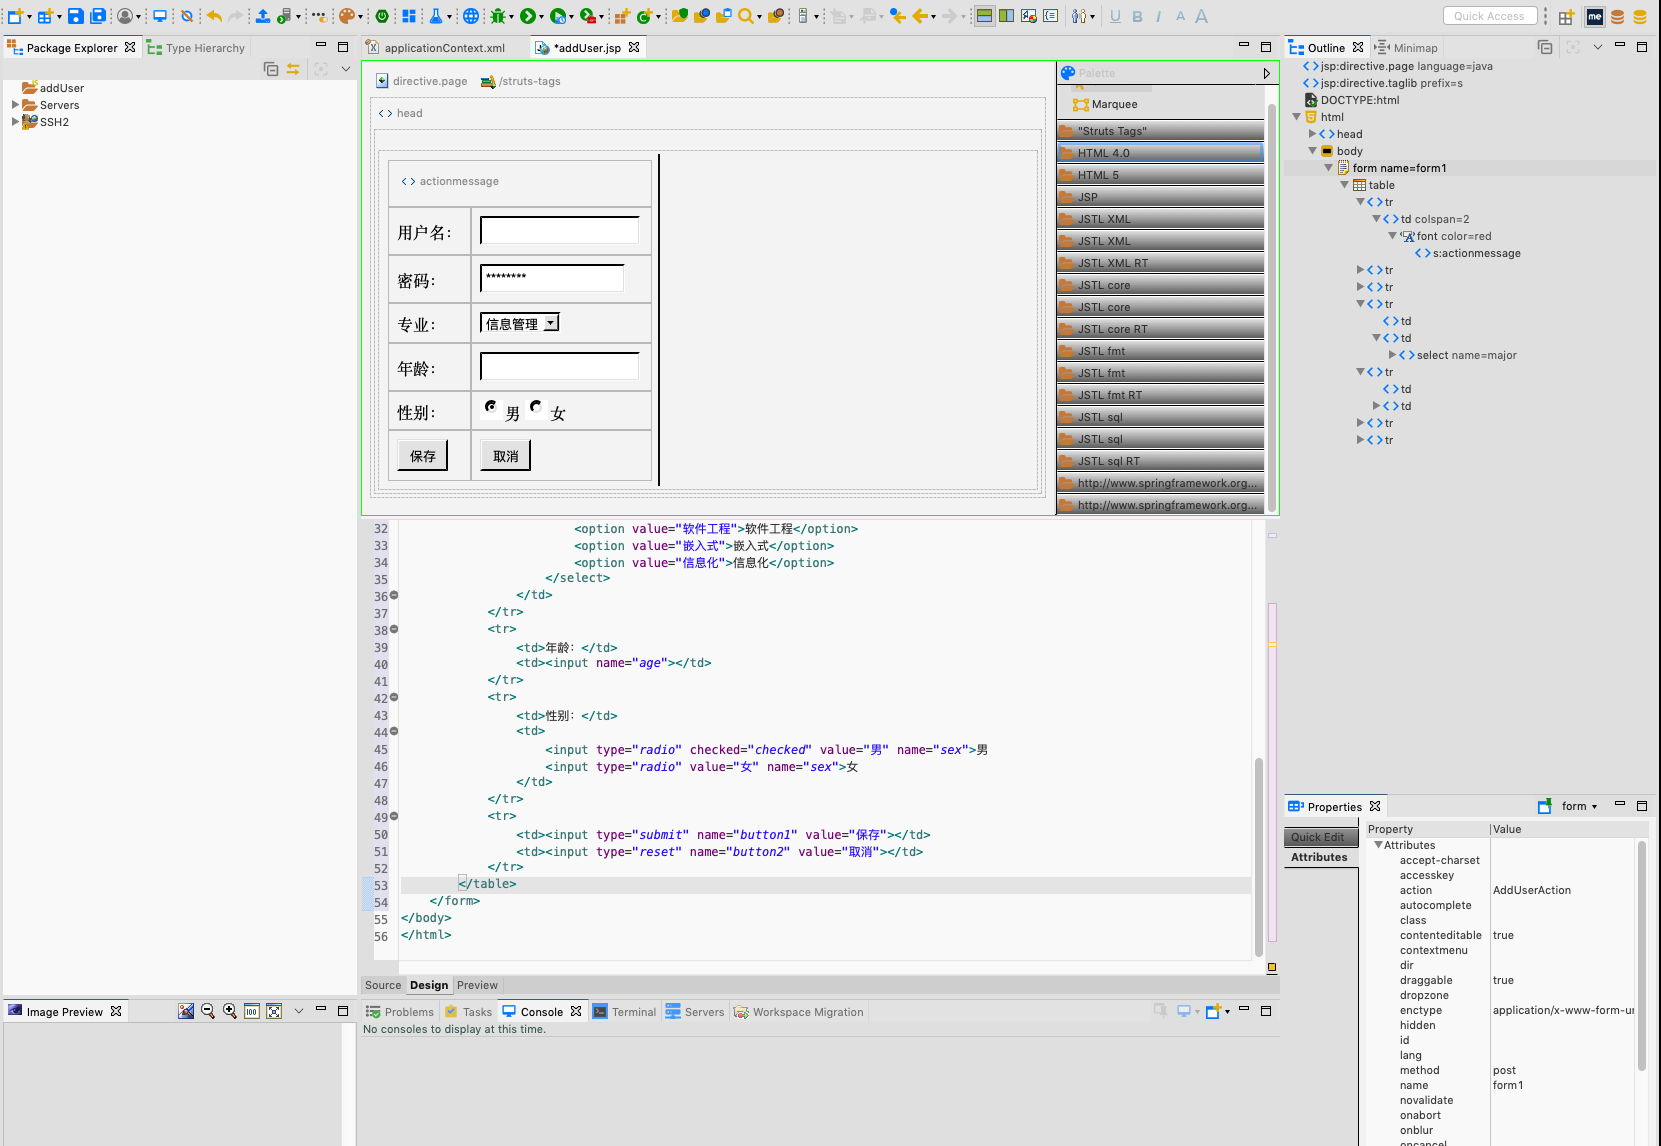
Task: Click the New Console View icon
Action: (1214, 1011)
